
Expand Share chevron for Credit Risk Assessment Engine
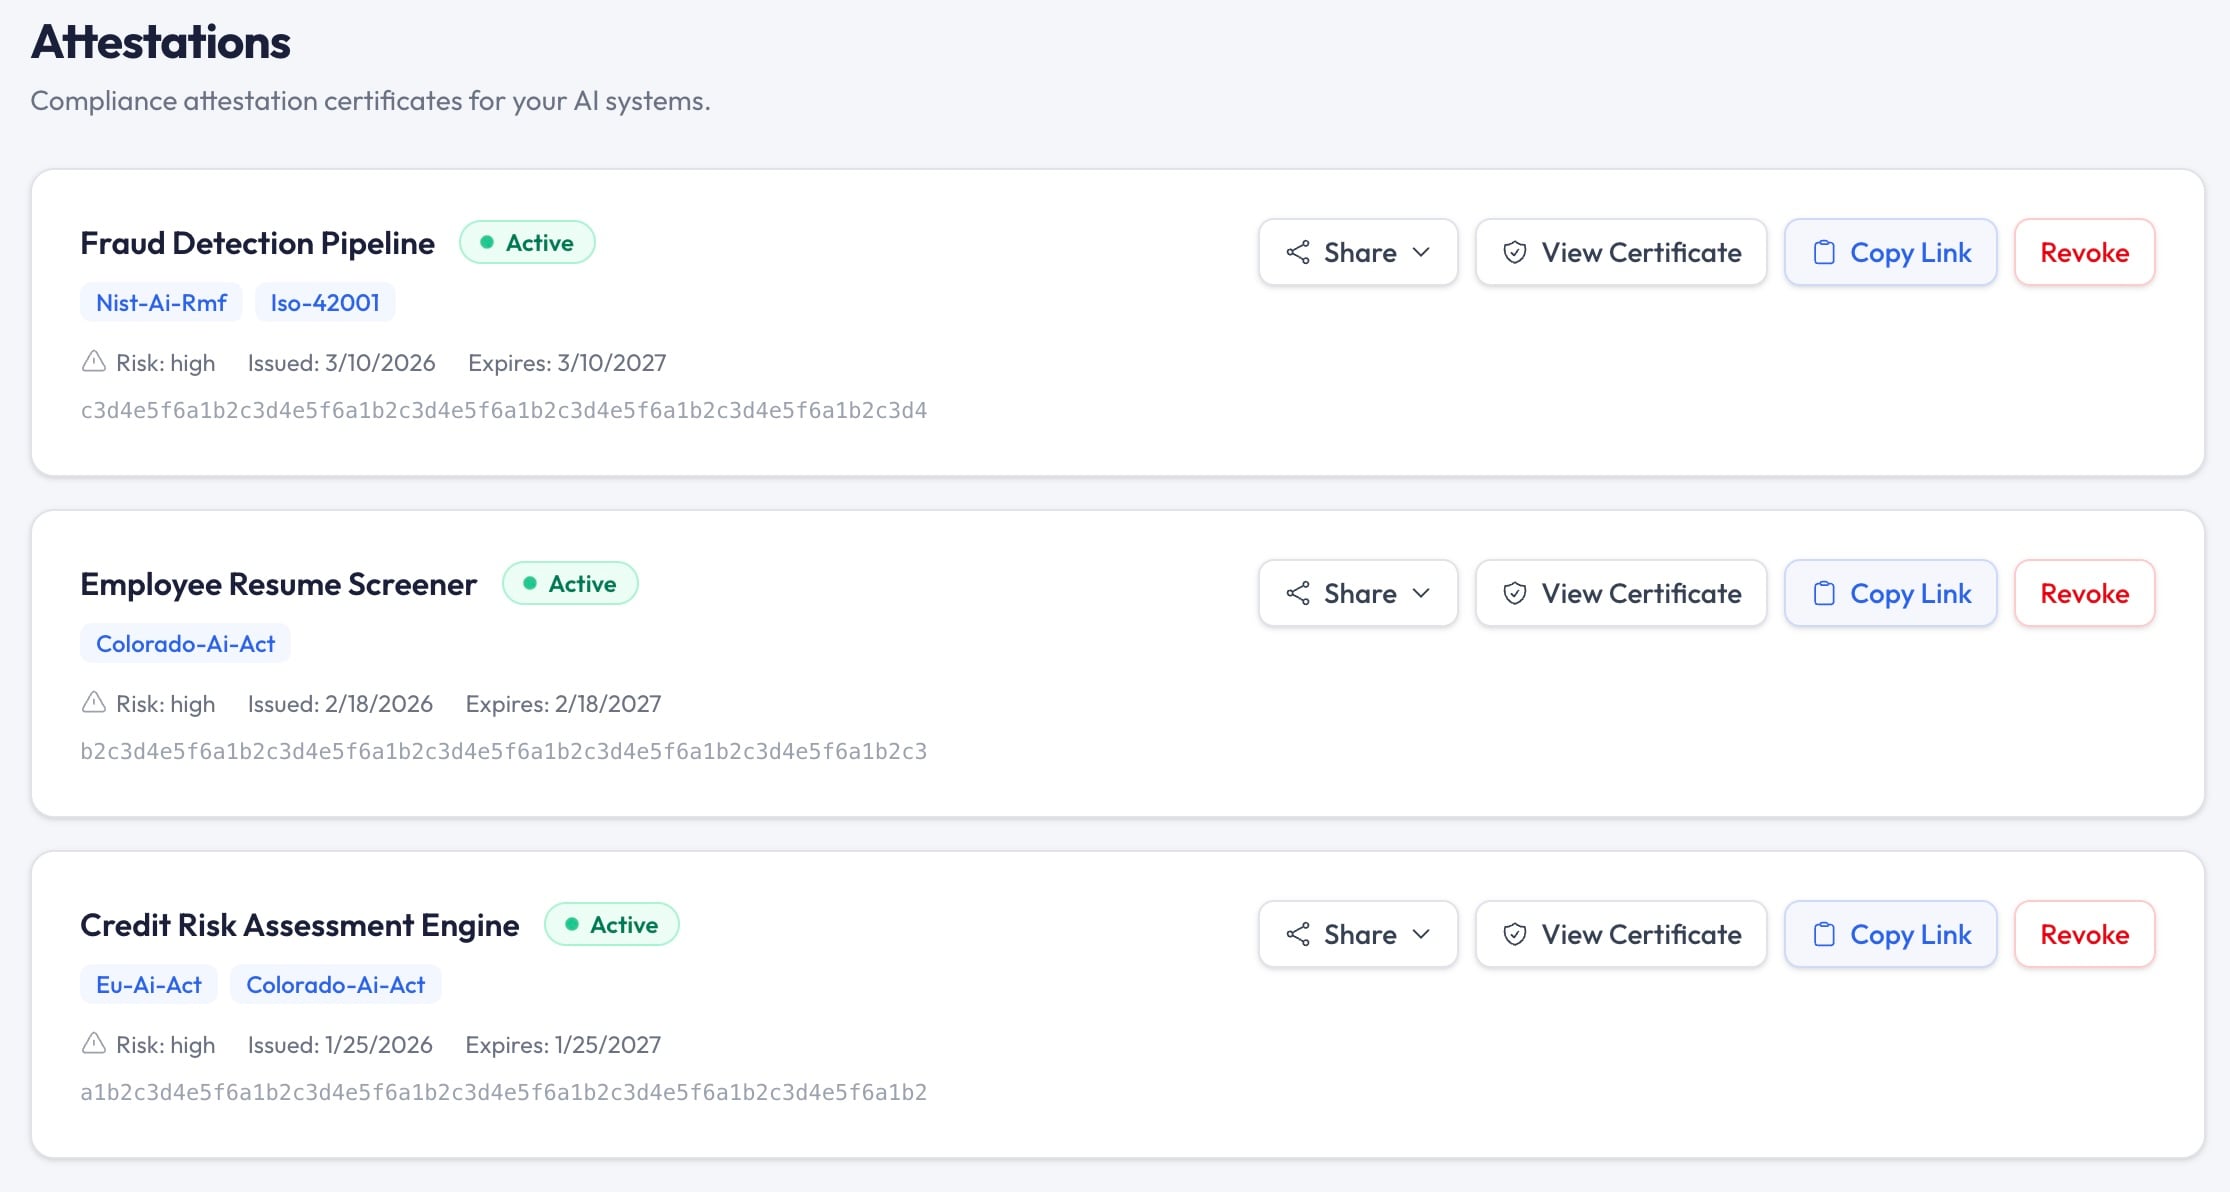click(1422, 934)
